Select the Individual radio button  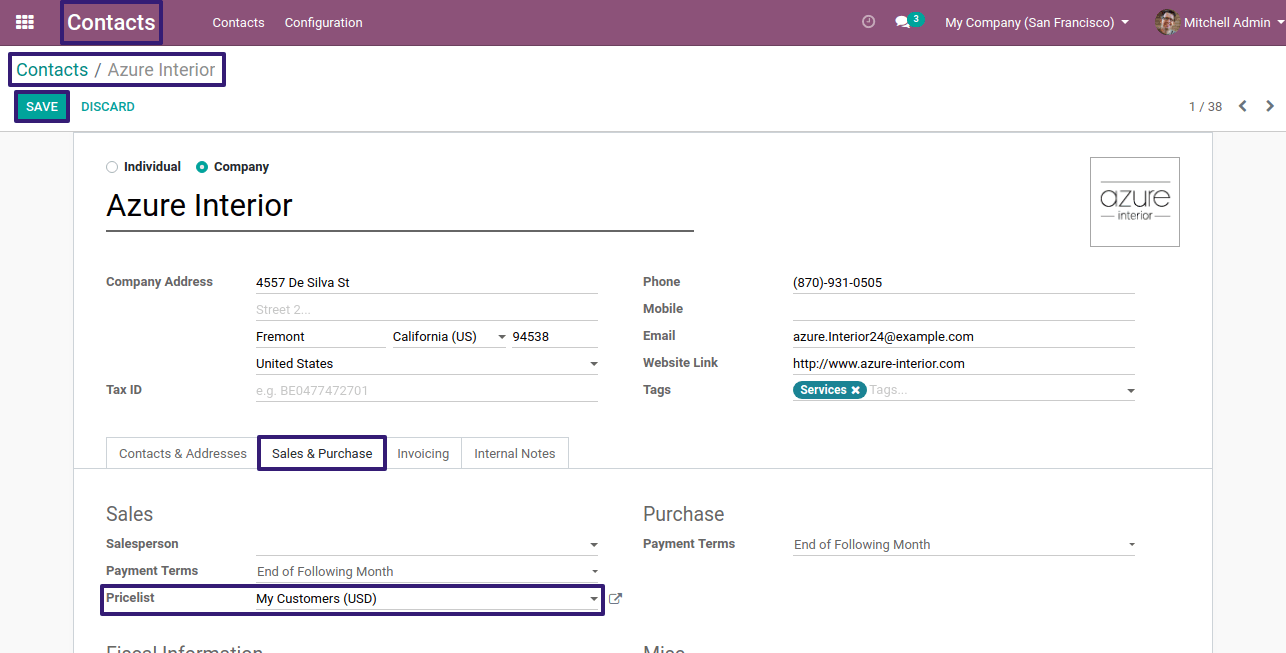[112, 167]
